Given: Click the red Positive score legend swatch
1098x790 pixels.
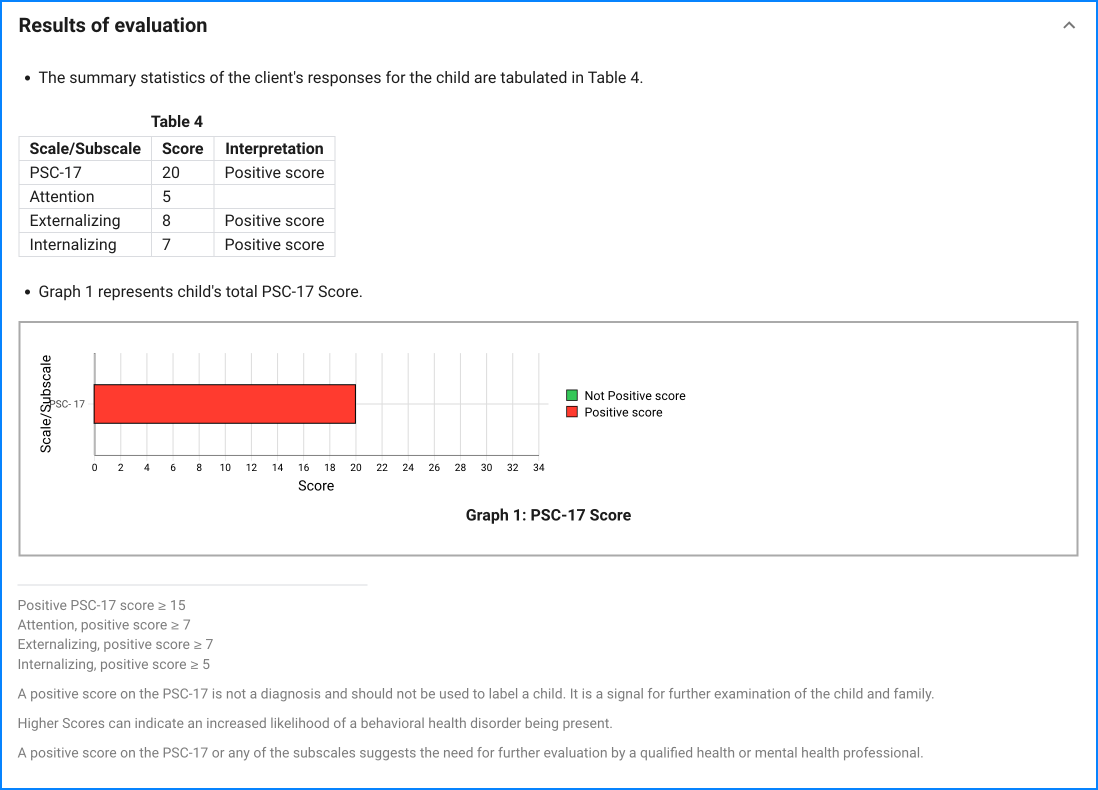Looking at the screenshot, I should (x=572, y=412).
